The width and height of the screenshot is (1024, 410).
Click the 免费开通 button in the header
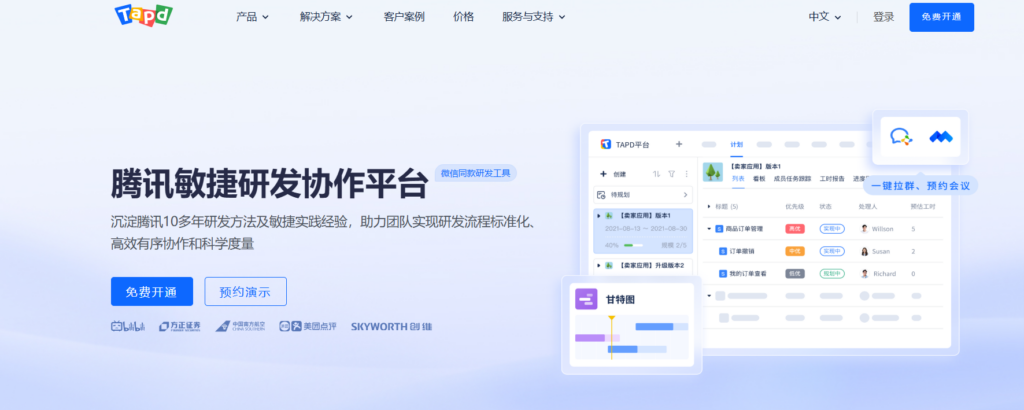click(x=941, y=17)
